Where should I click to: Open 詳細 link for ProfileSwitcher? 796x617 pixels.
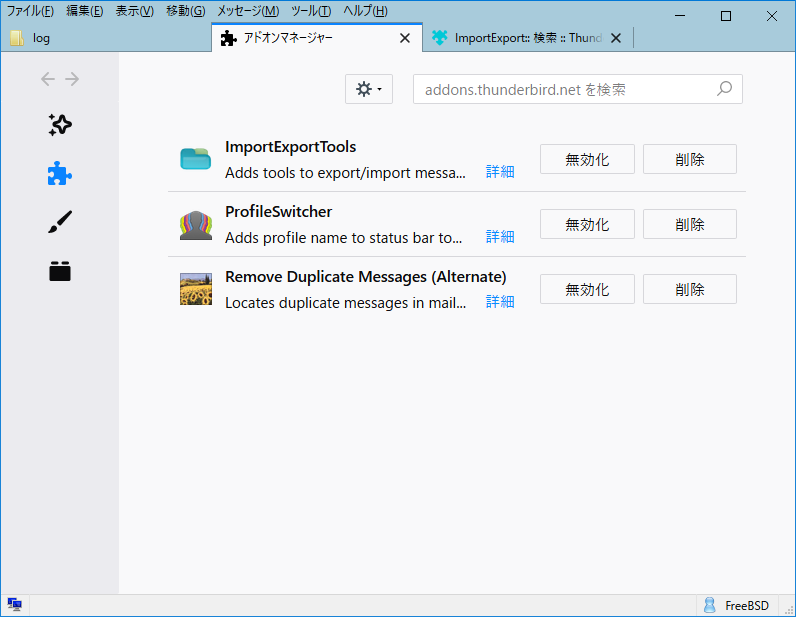(500, 237)
